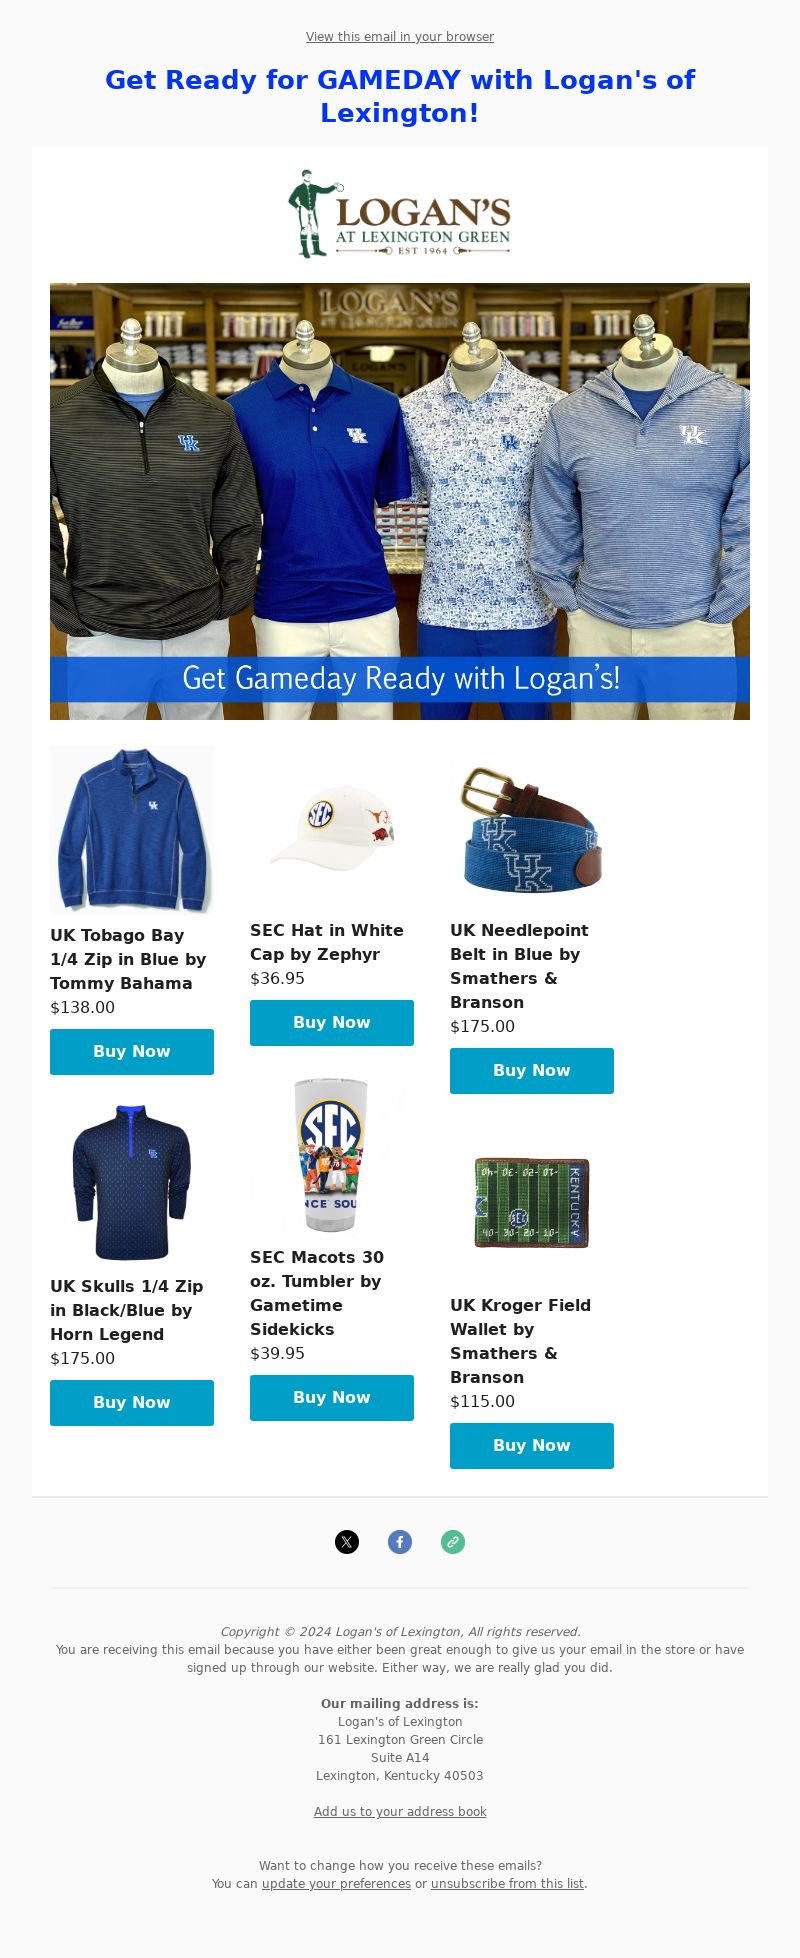Click the Logan's at Lexington Green logo
Image resolution: width=800 pixels, height=1958 pixels.
(x=400, y=214)
